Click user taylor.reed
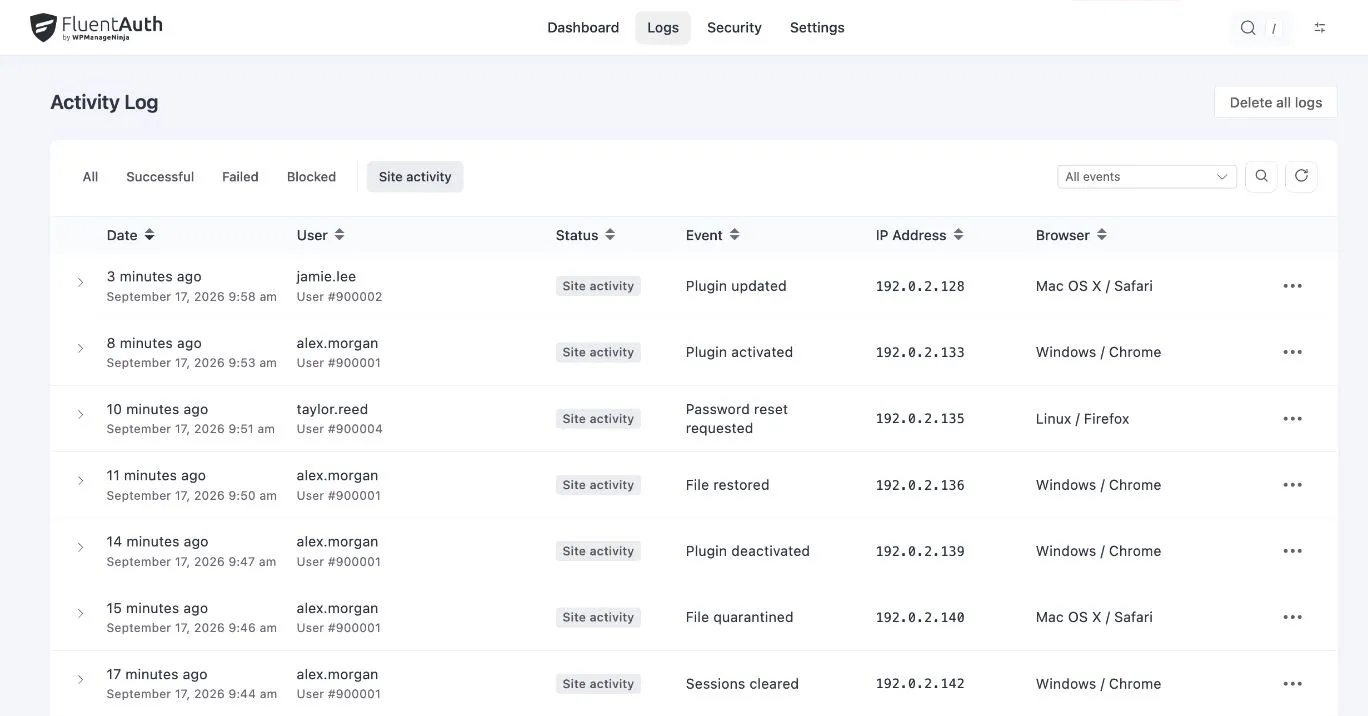This screenshot has height=716, width=1368. 334,410
